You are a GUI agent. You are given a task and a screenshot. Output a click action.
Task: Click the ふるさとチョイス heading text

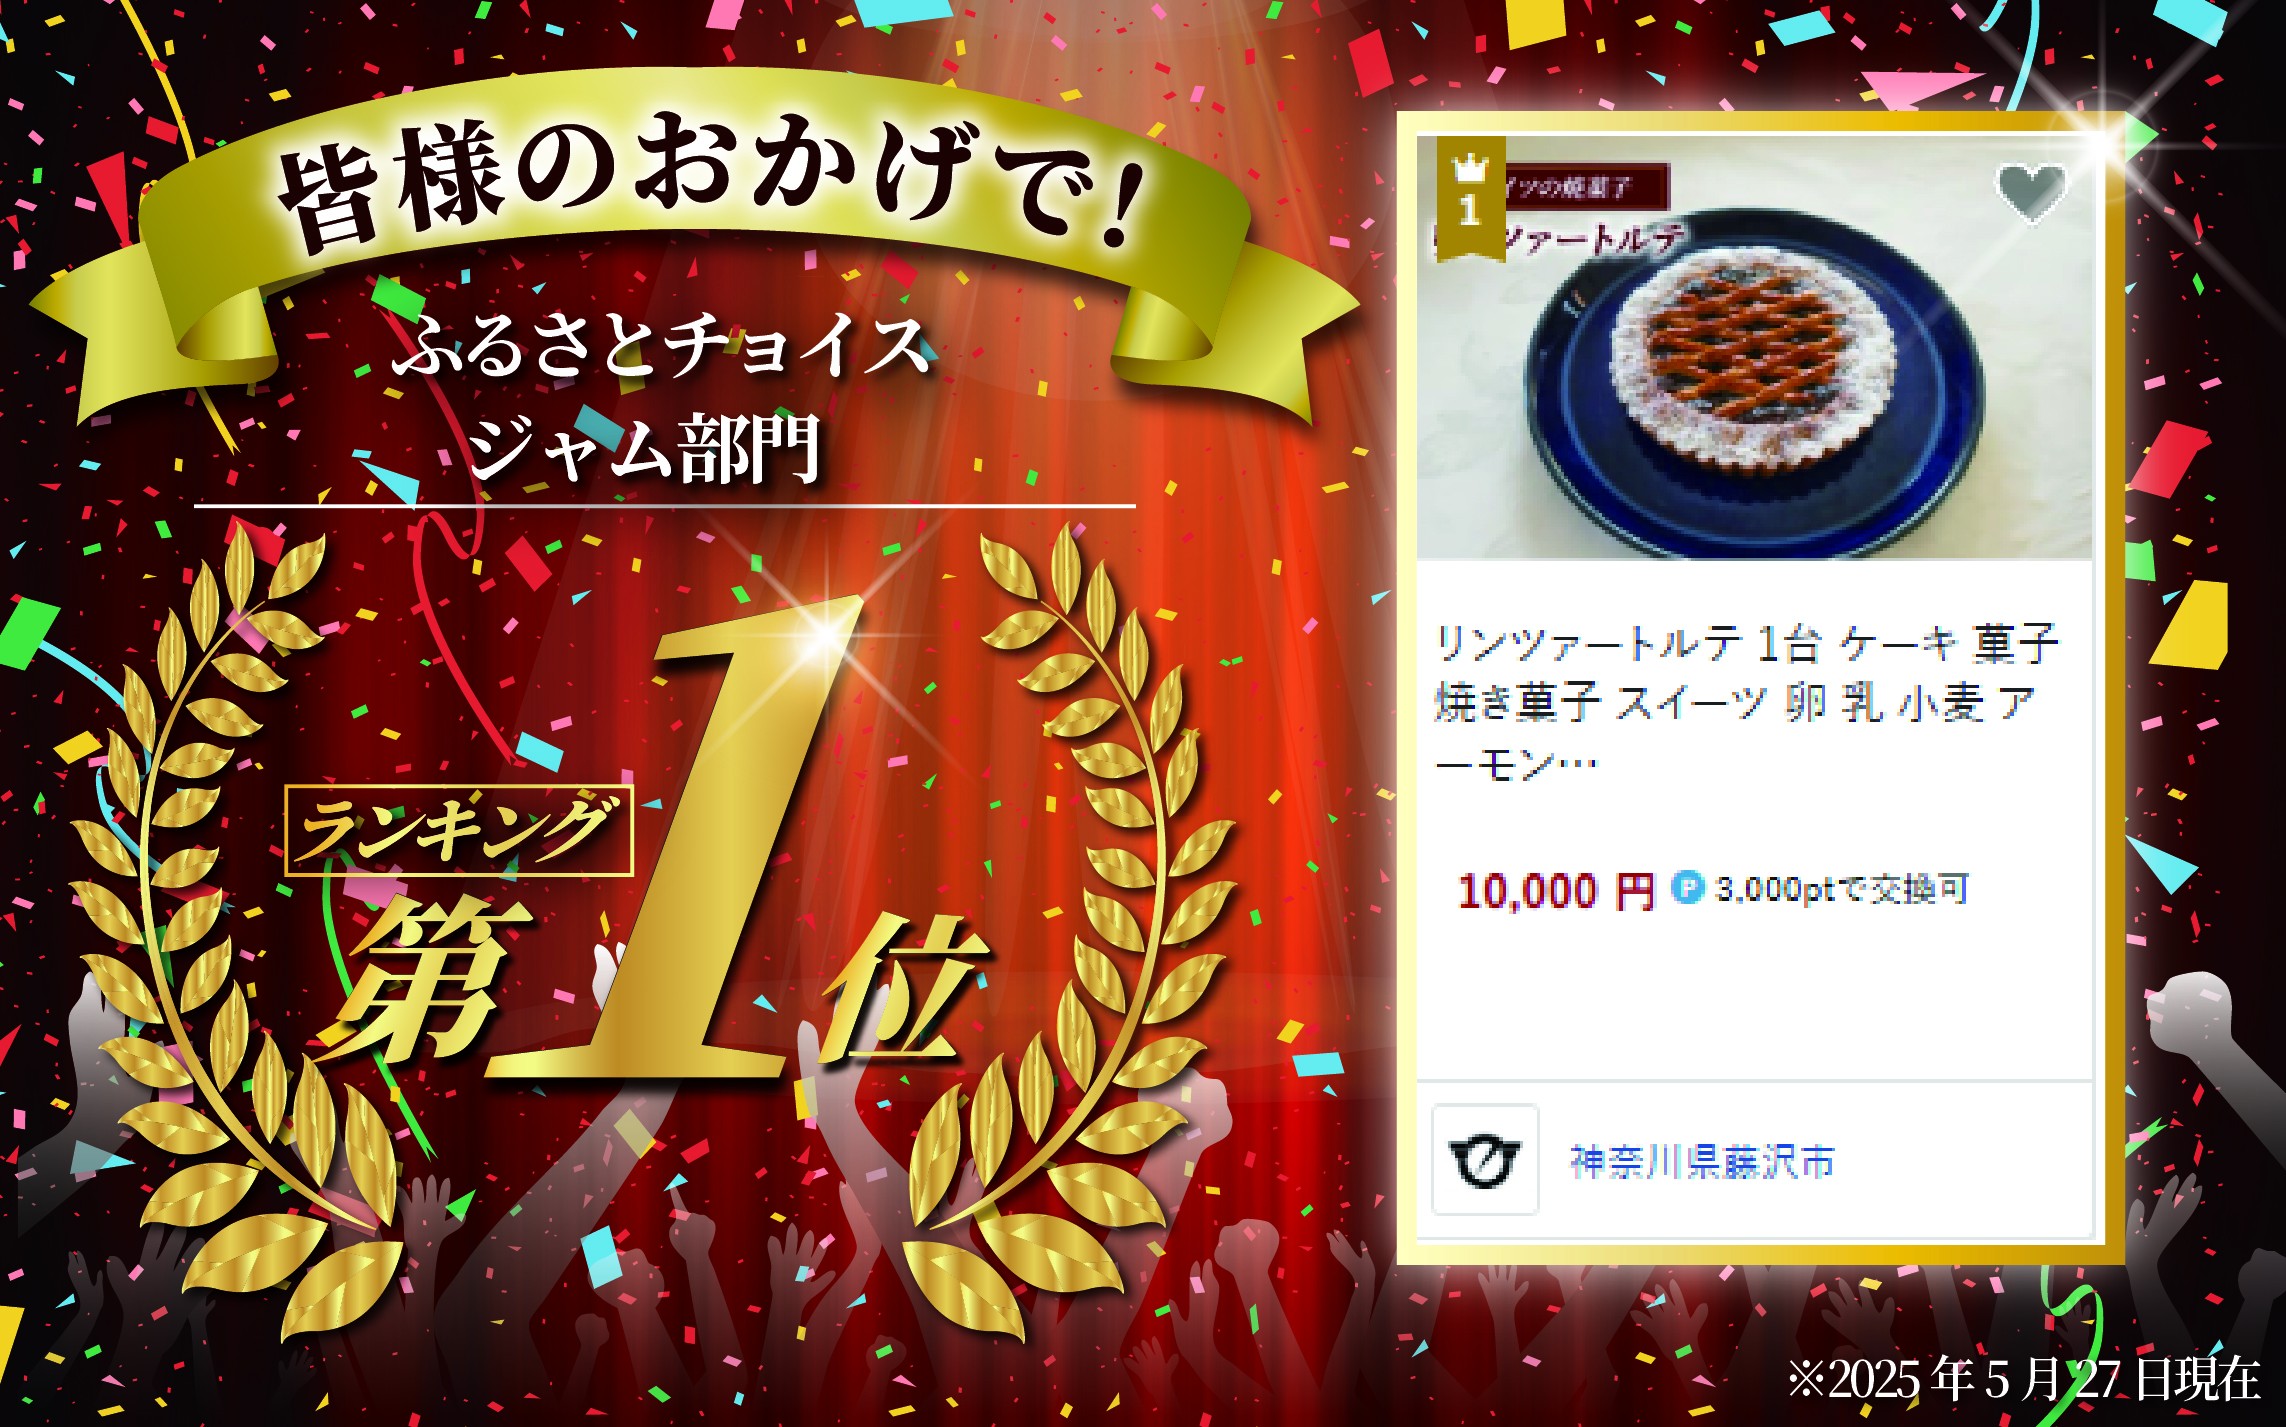tap(661, 345)
